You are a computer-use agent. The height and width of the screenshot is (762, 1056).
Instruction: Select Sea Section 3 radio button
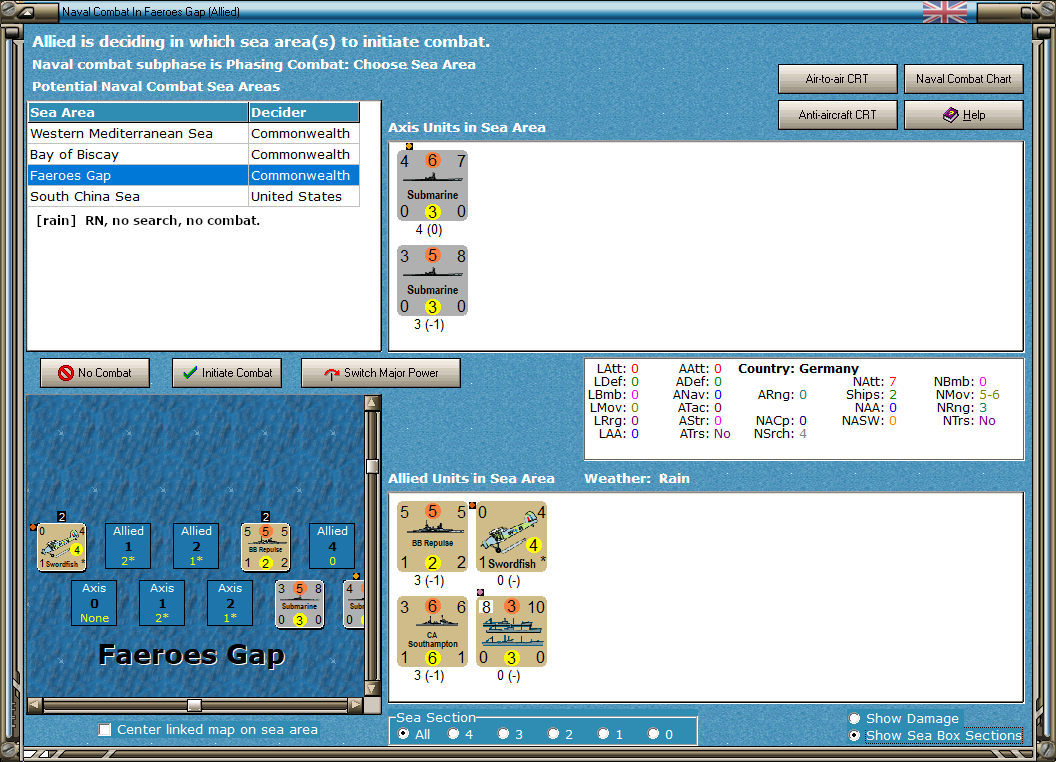504,734
